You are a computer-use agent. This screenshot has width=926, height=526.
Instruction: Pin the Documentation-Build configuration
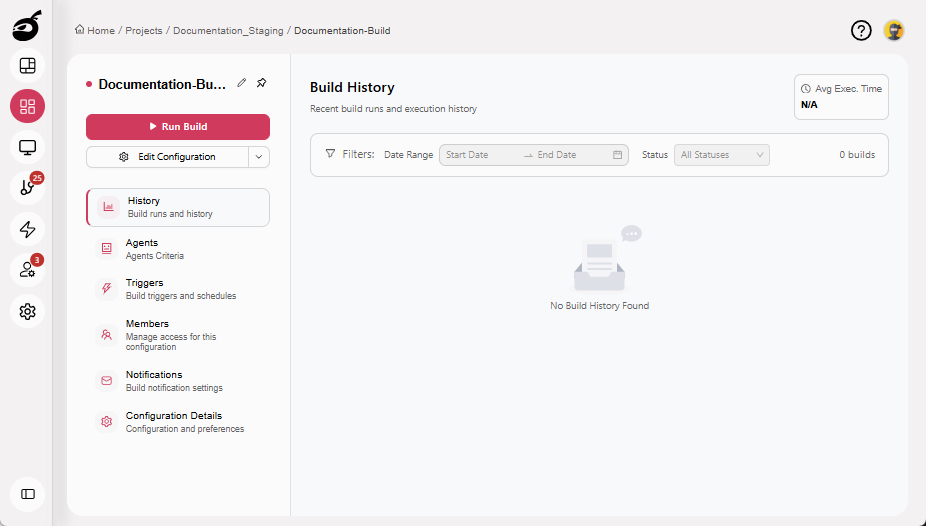click(x=262, y=83)
